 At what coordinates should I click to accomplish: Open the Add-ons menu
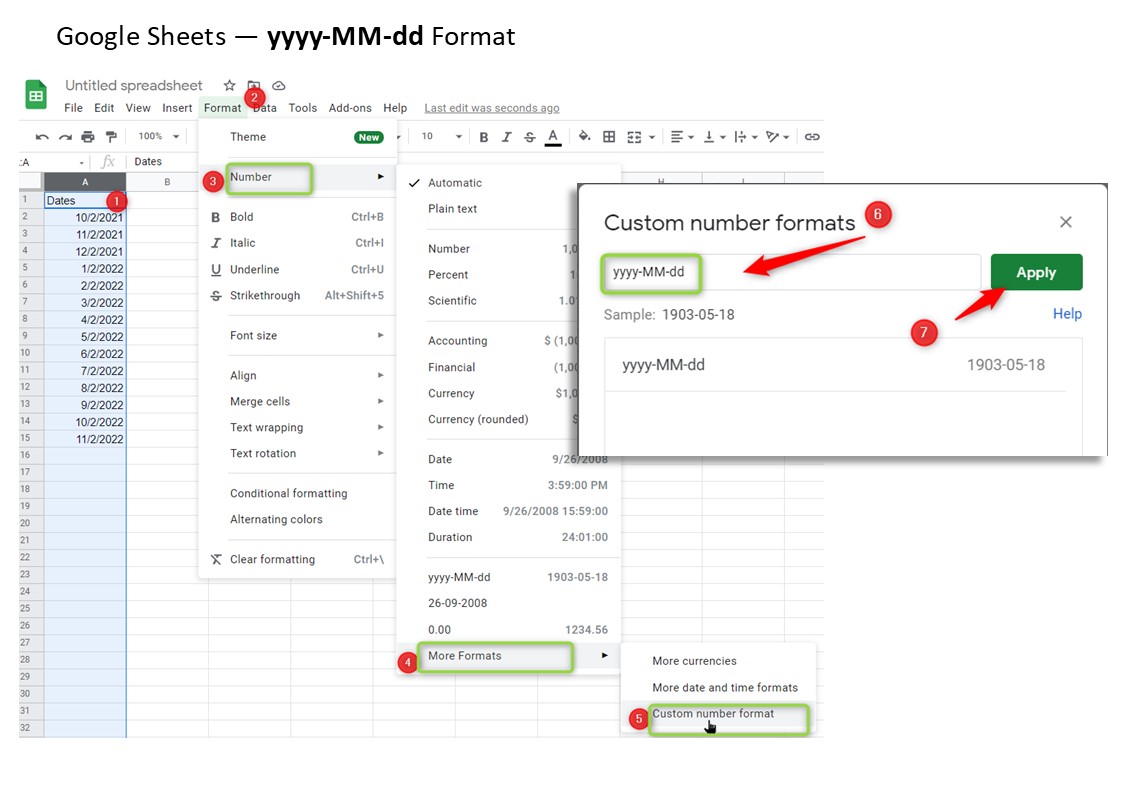[350, 108]
